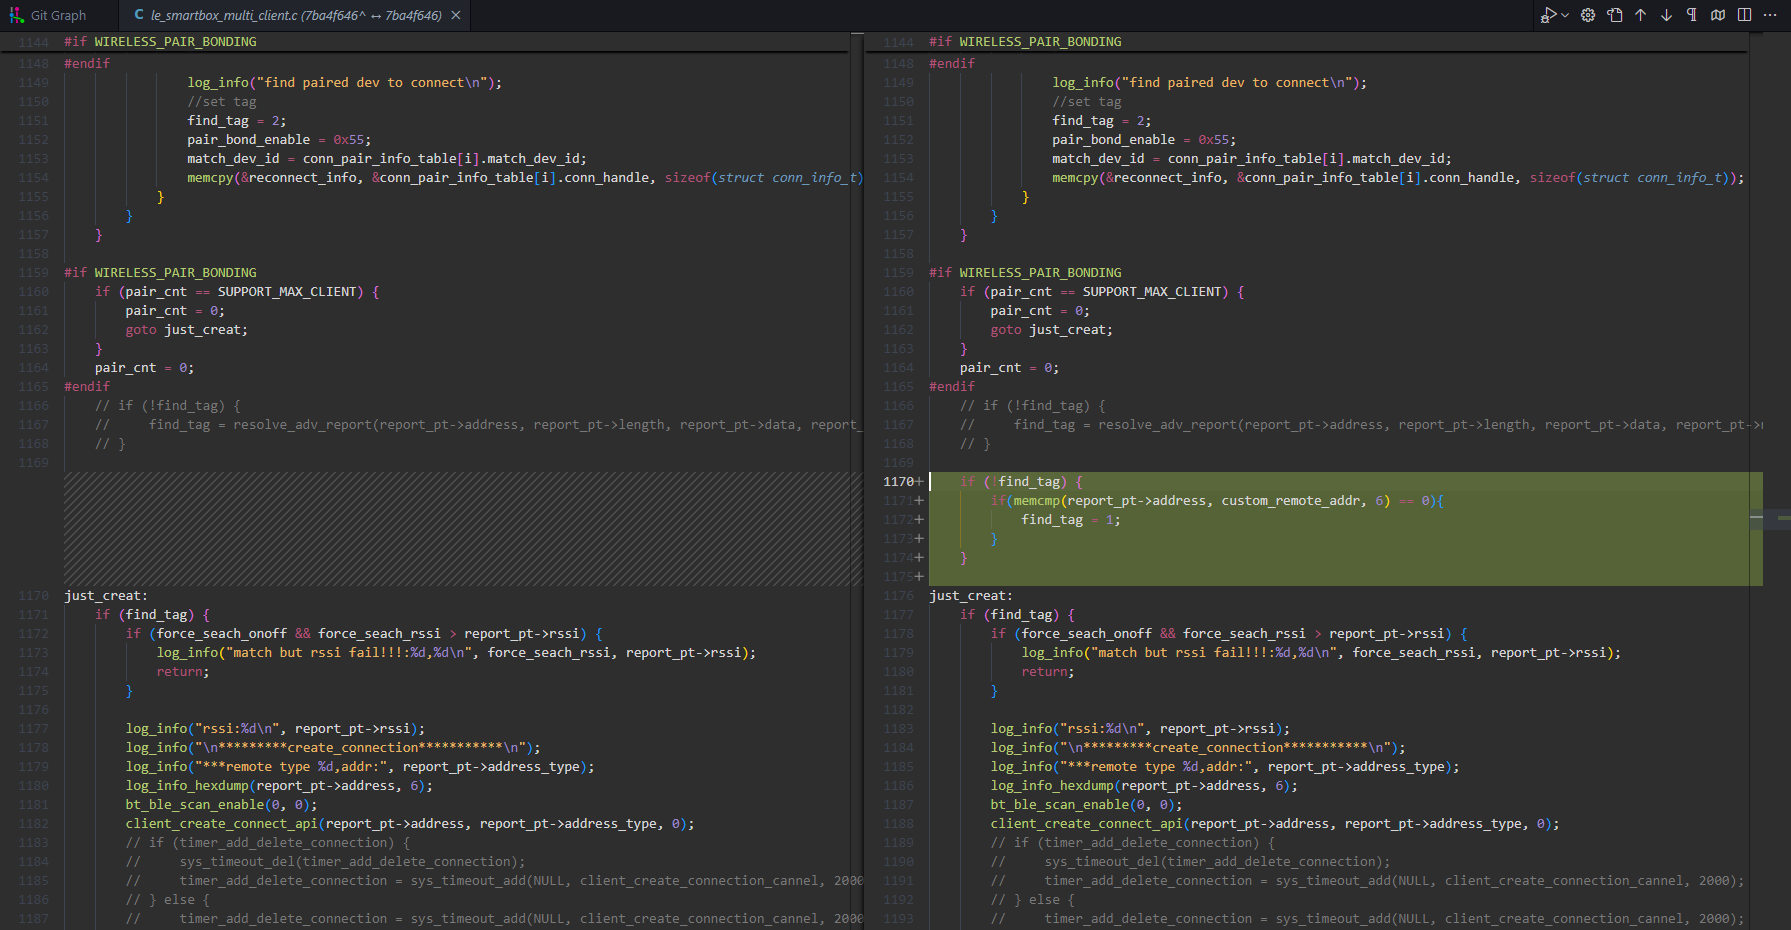Run or debug the file with the play icon
1791x930 pixels.
tap(1548, 15)
